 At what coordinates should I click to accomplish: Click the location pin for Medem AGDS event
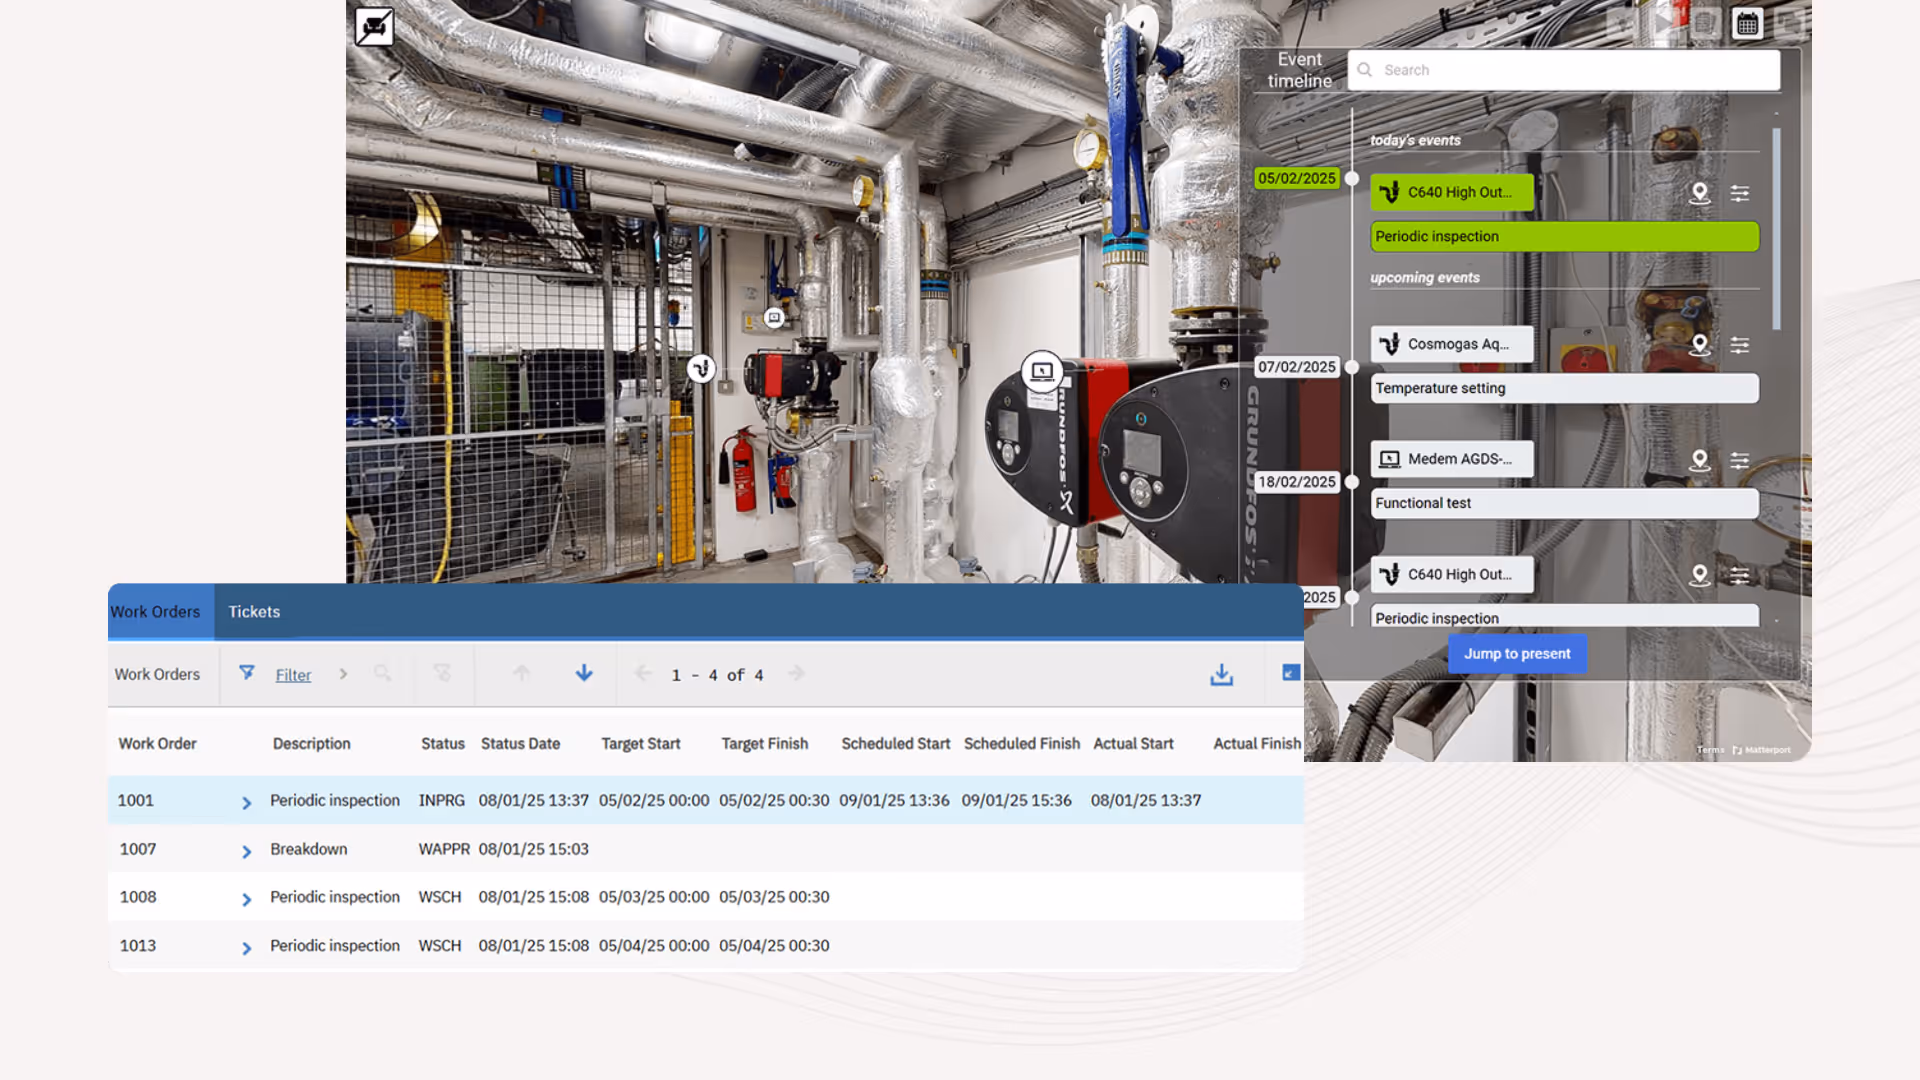click(1699, 460)
